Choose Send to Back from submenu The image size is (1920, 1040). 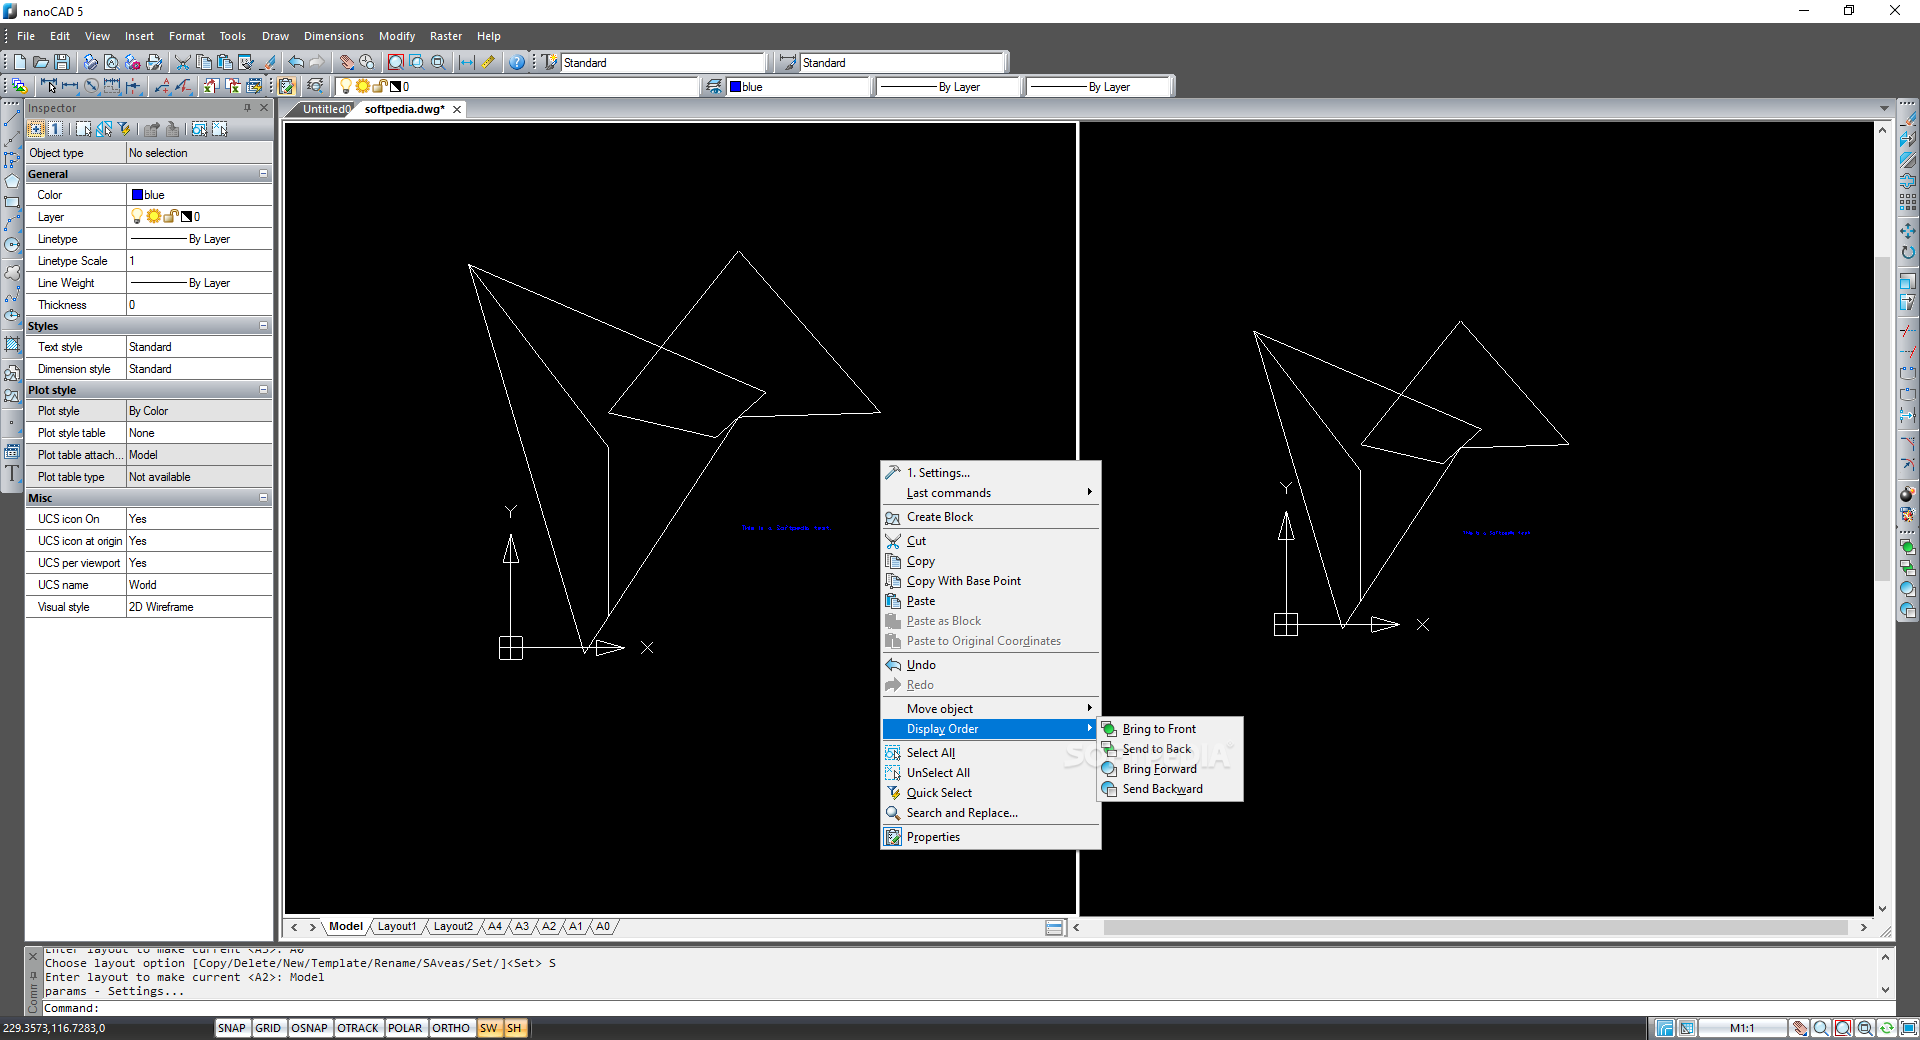tap(1170, 749)
